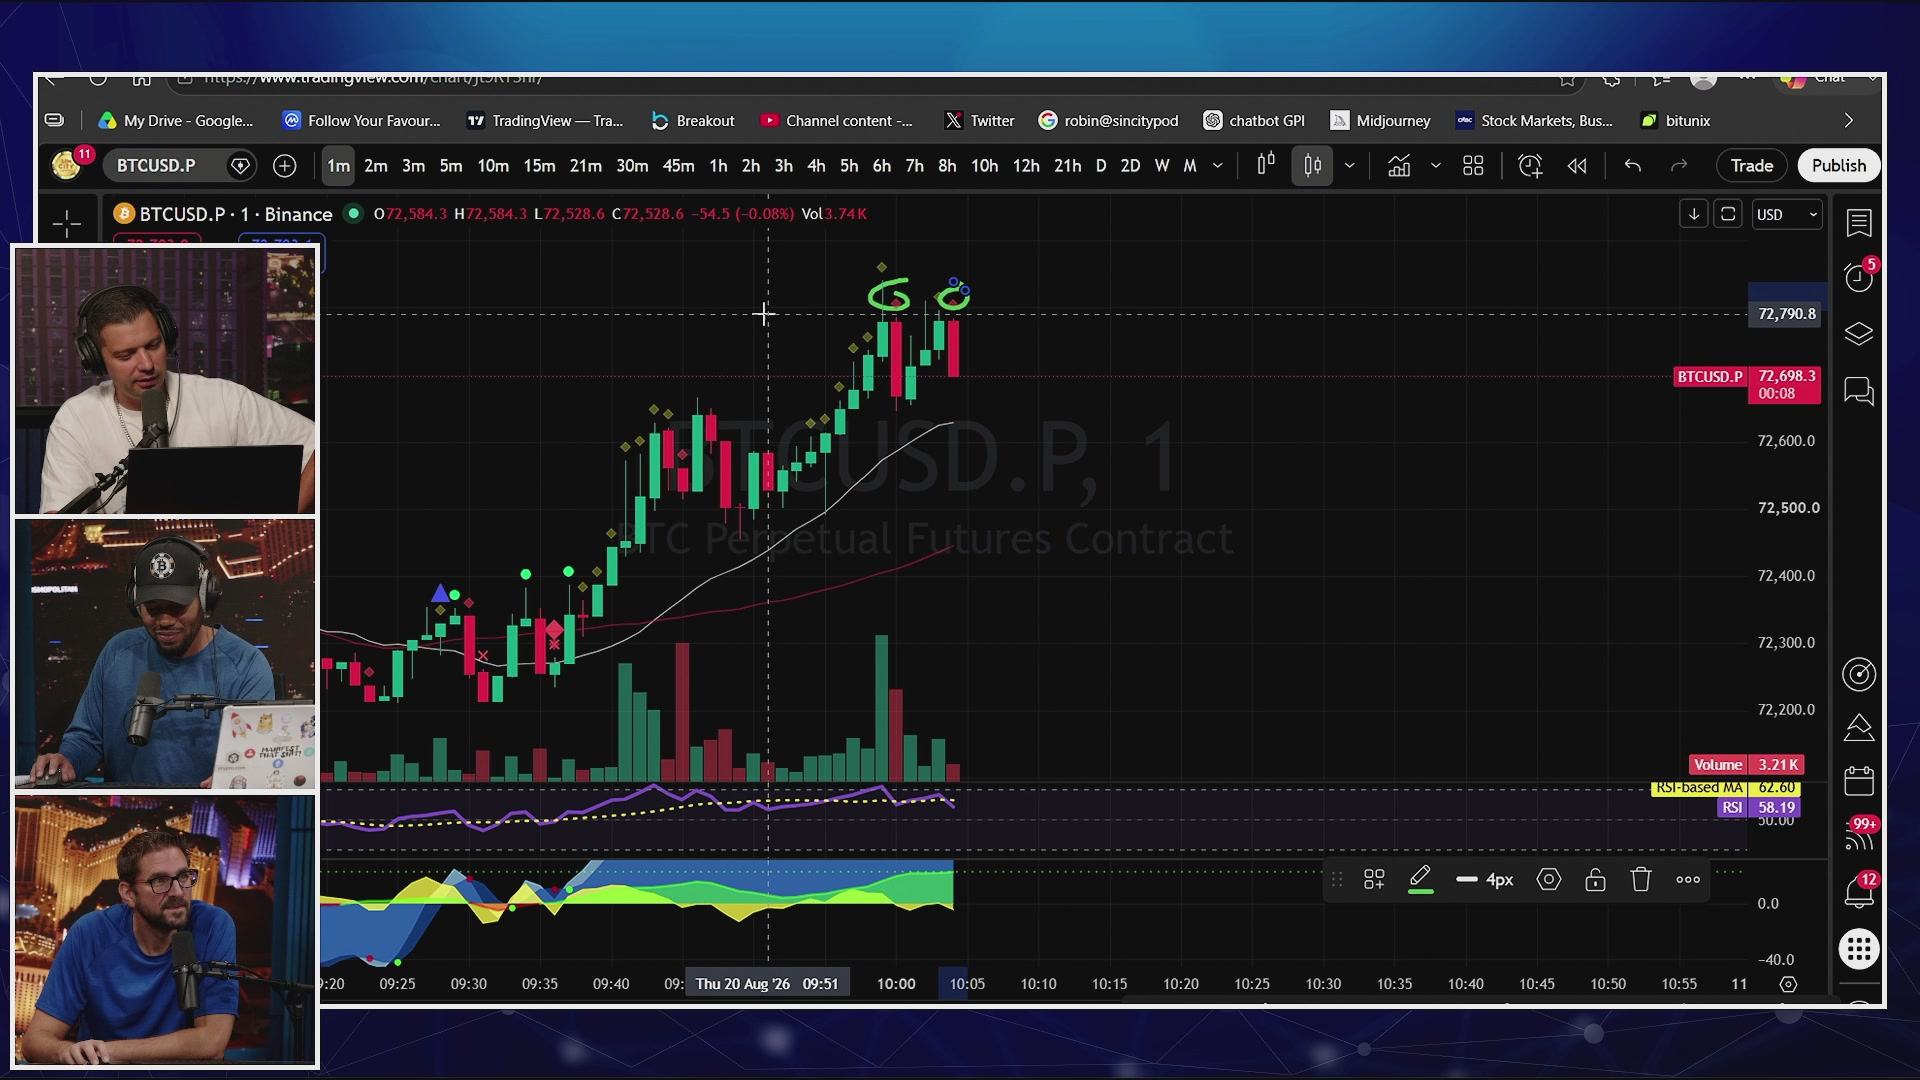Open the notifications bell with badge 12

1859,891
